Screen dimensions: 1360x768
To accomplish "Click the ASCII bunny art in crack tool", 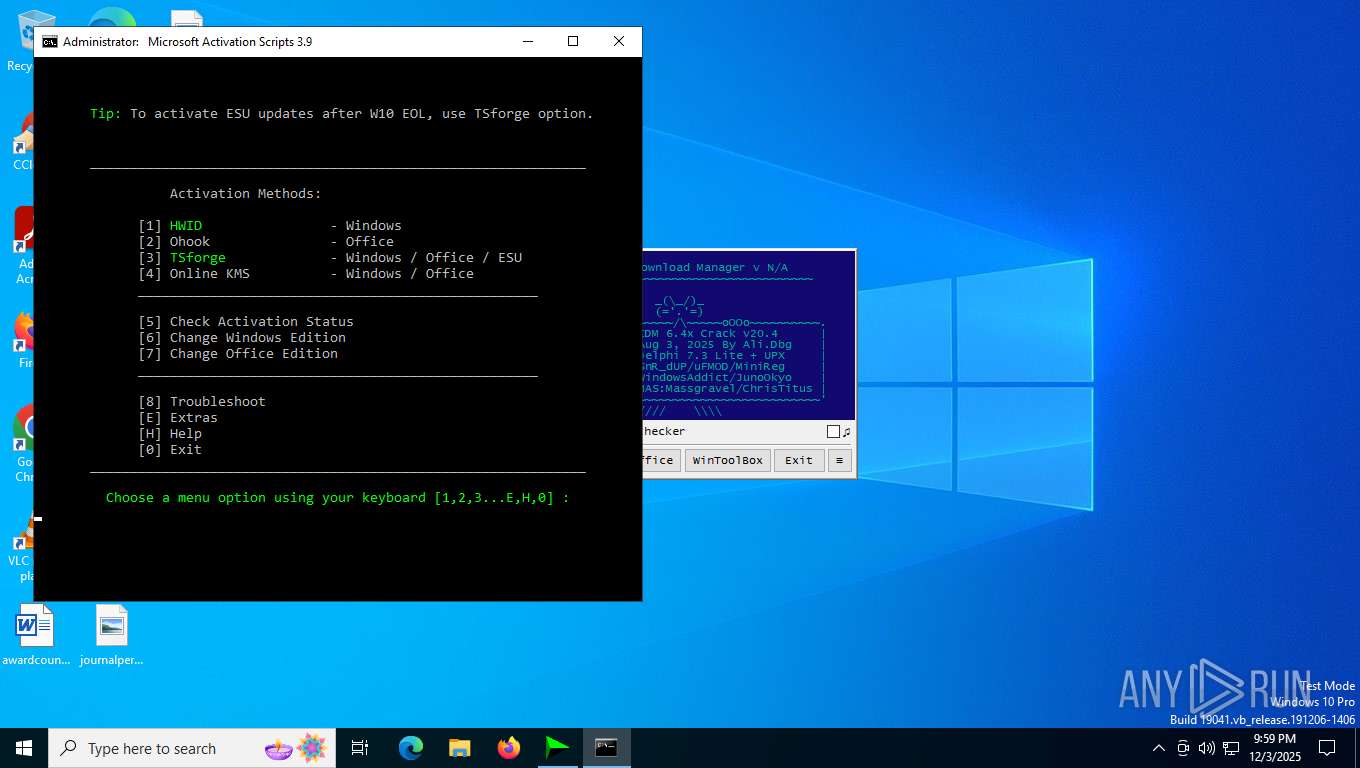I will 680,306.
